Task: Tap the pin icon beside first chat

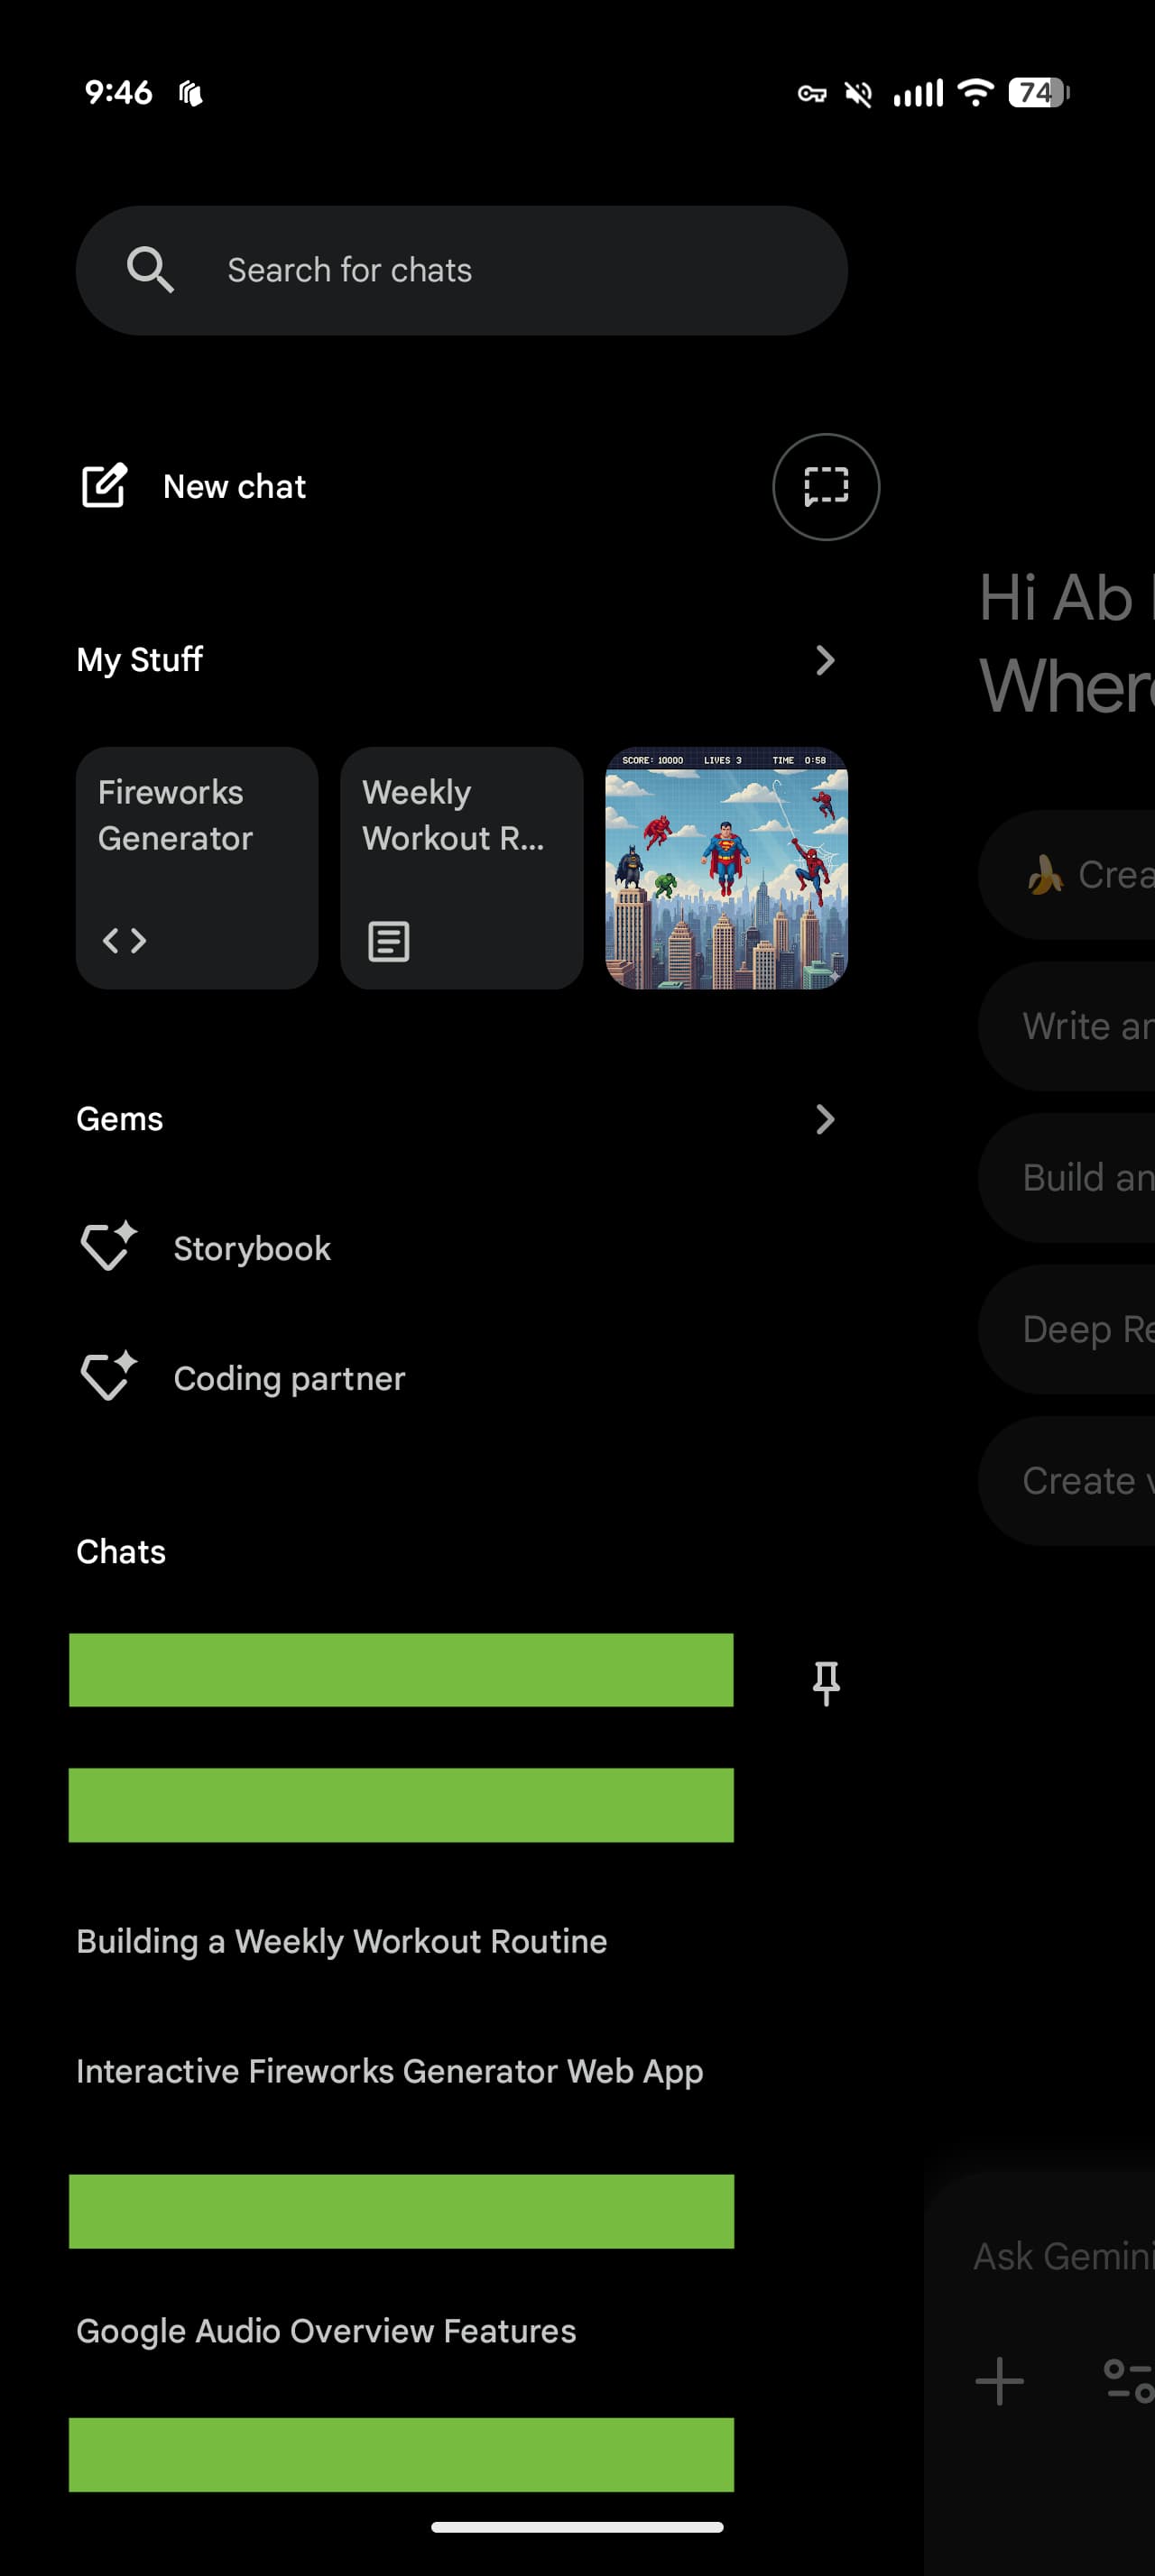Action: 826,1683
